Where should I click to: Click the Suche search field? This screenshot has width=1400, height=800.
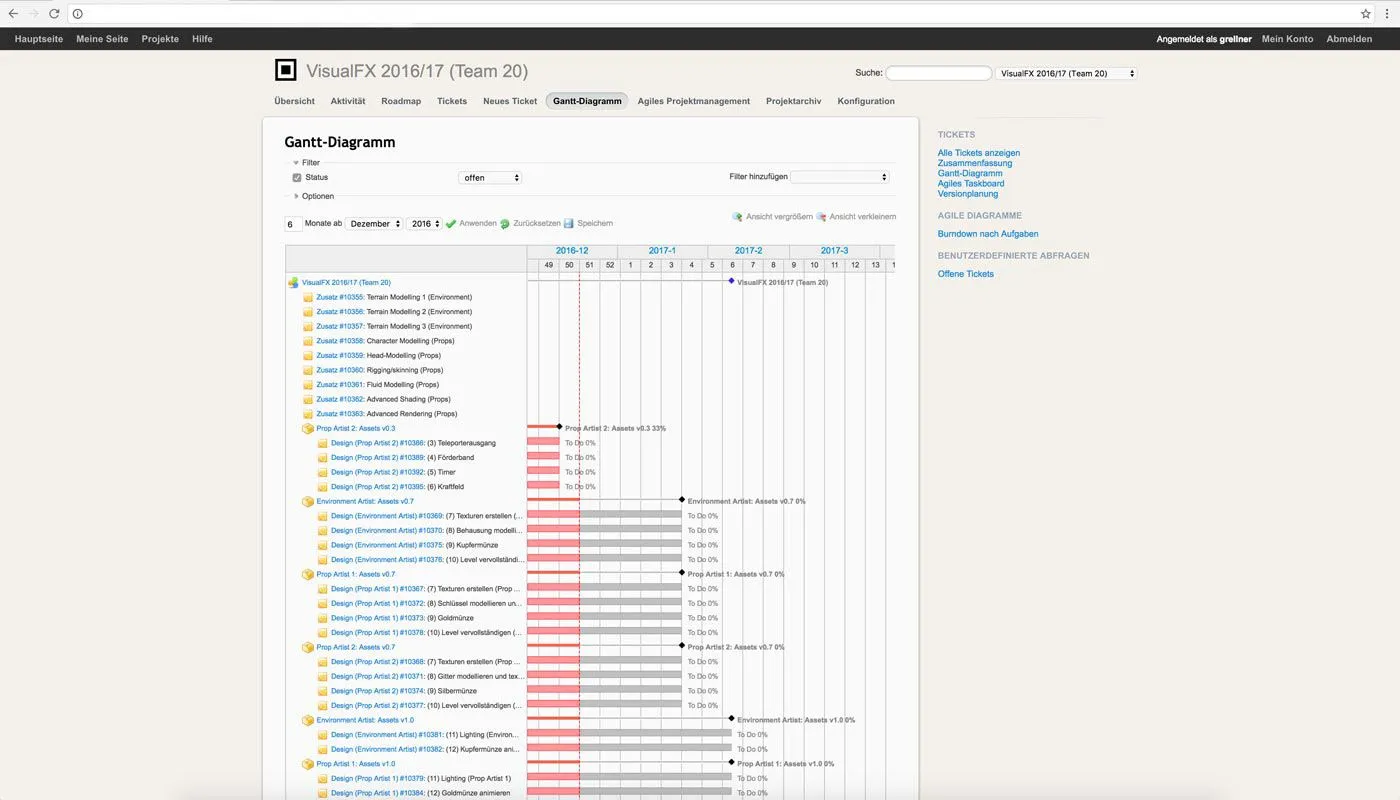(938, 74)
